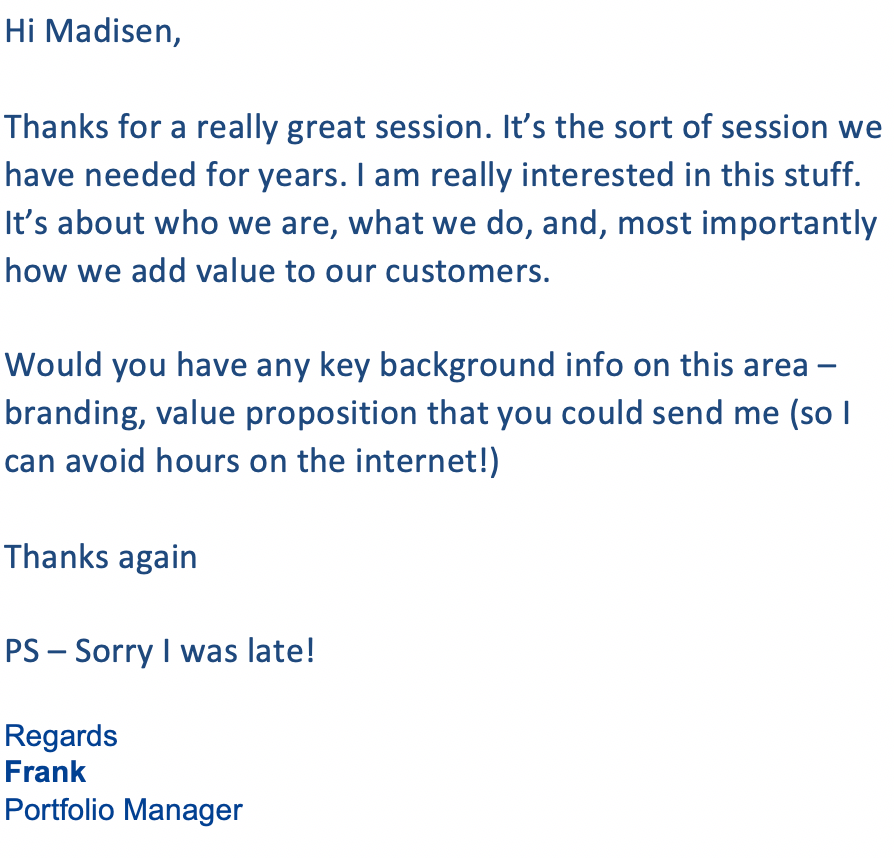The image size is (894, 858).
Task: Click on 'most importantly' text
Action: click(x=747, y=224)
